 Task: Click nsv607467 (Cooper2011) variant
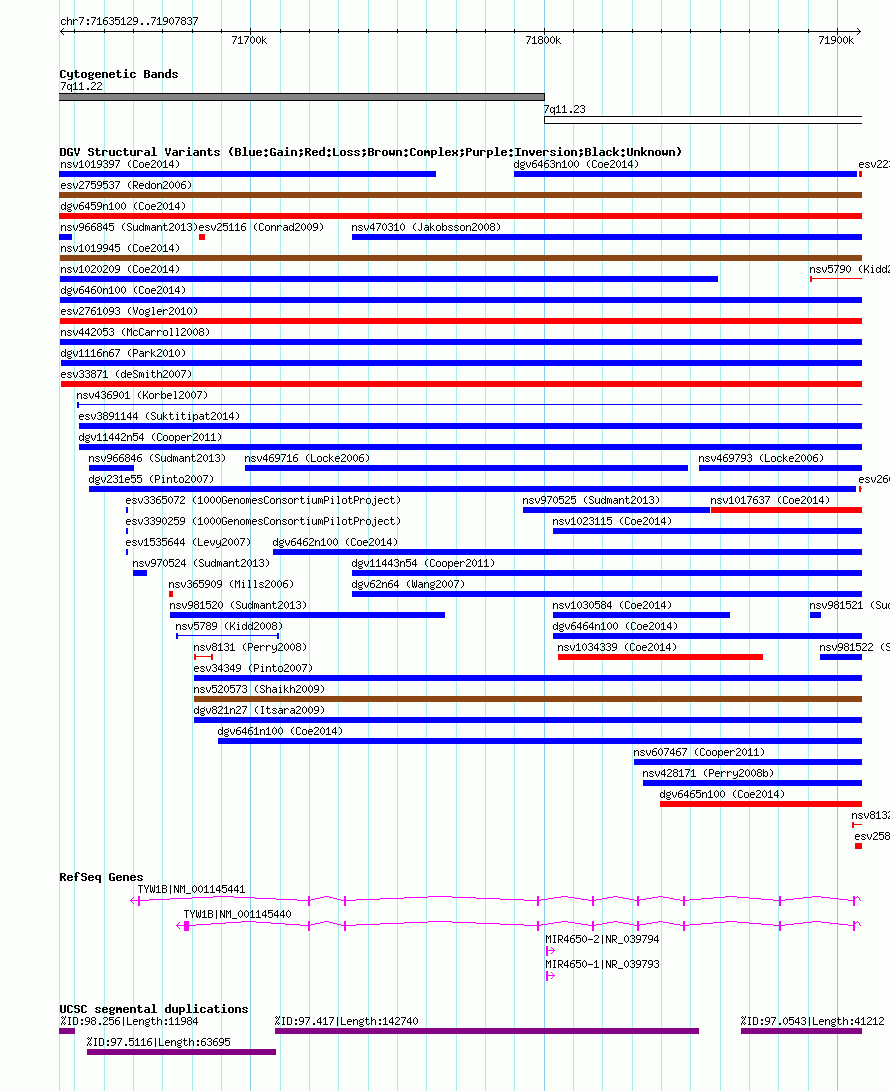click(748, 762)
